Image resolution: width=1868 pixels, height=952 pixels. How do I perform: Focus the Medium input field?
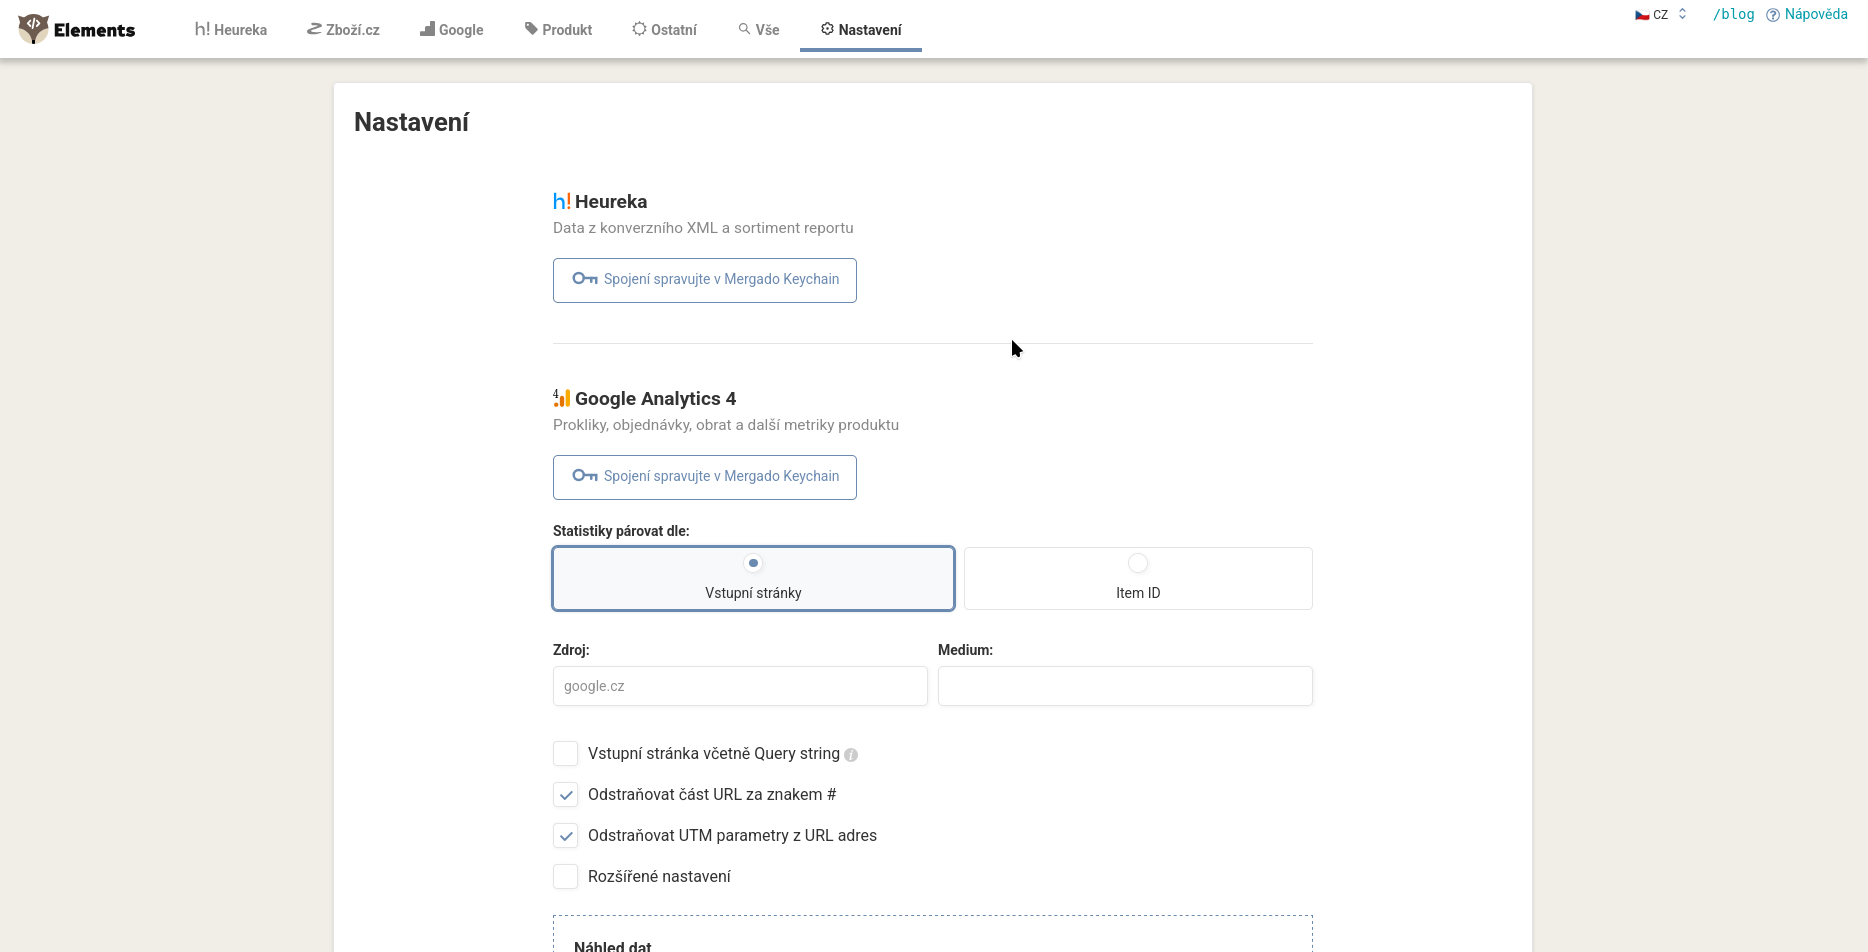pyautogui.click(x=1125, y=686)
